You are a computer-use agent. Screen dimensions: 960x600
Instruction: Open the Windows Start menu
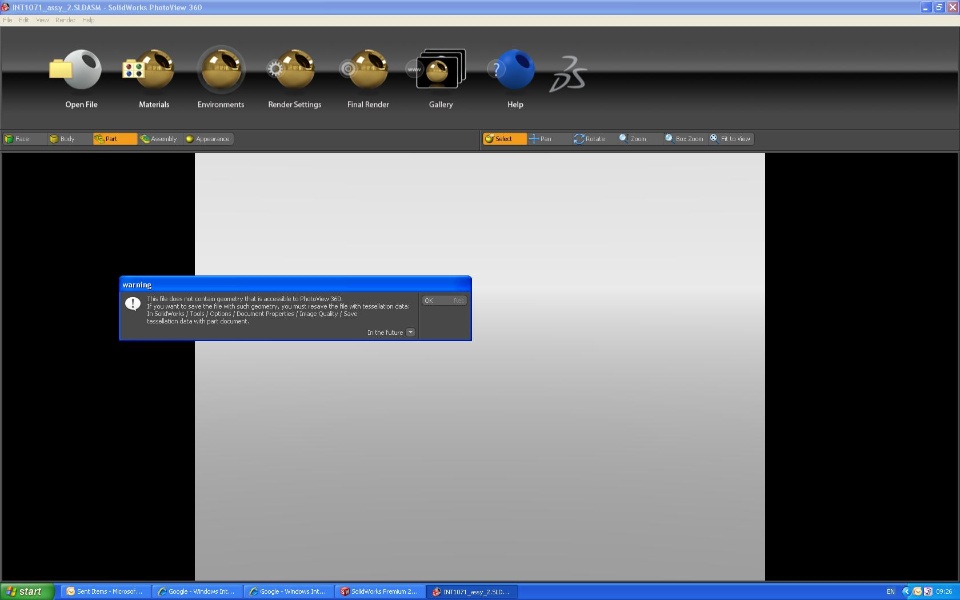point(28,591)
